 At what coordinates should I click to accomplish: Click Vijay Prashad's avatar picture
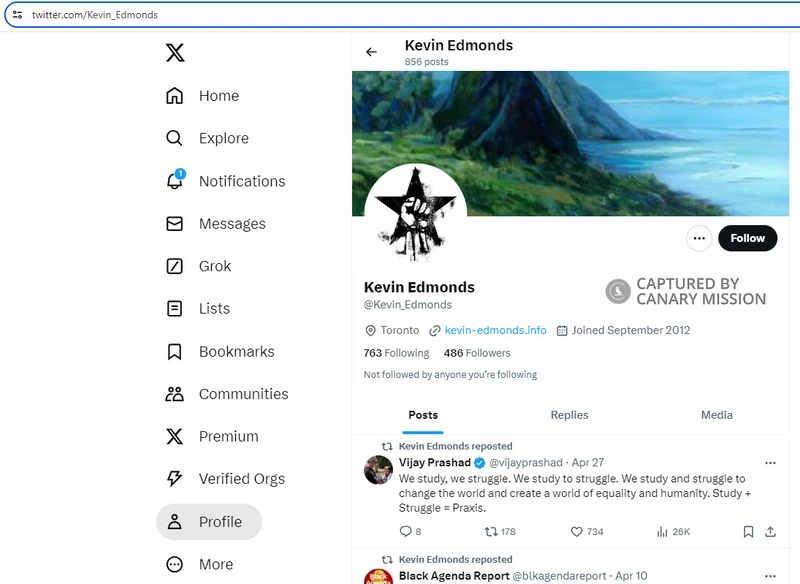[379, 470]
